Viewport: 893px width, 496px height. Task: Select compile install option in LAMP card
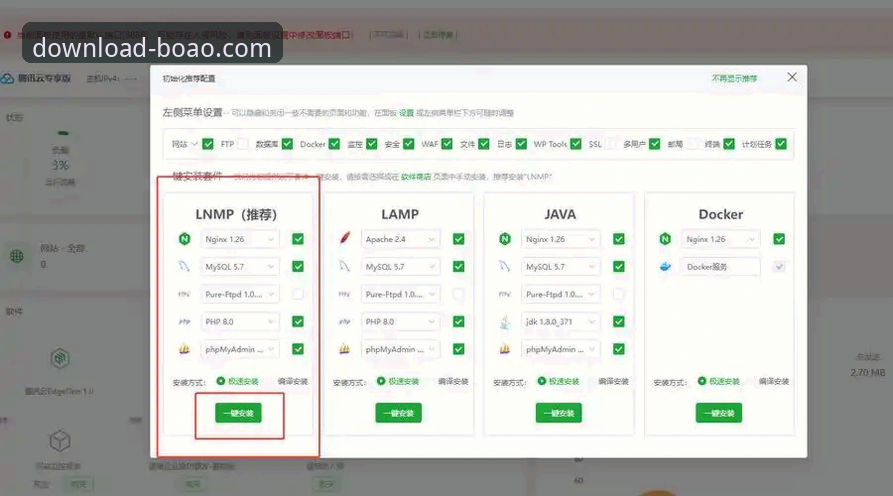pyautogui.click(x=453, y=382)
